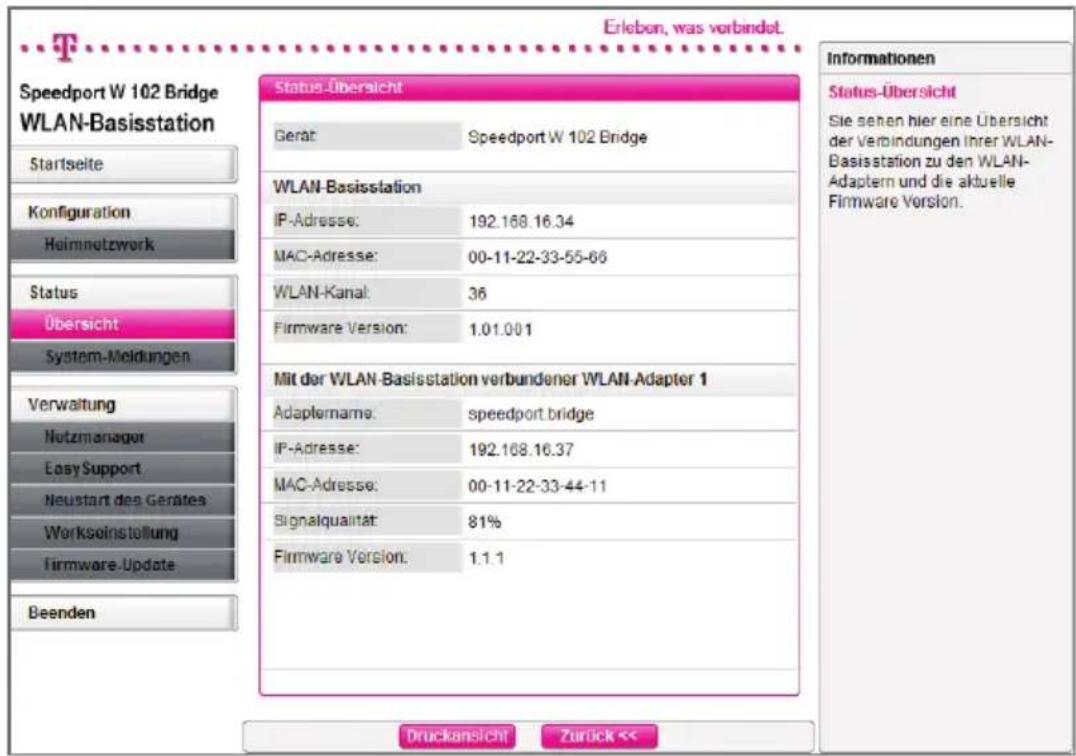This screenshot has height=756, width=1076.
Task: Click the Telekom T logo
Action: pos(65,48)
